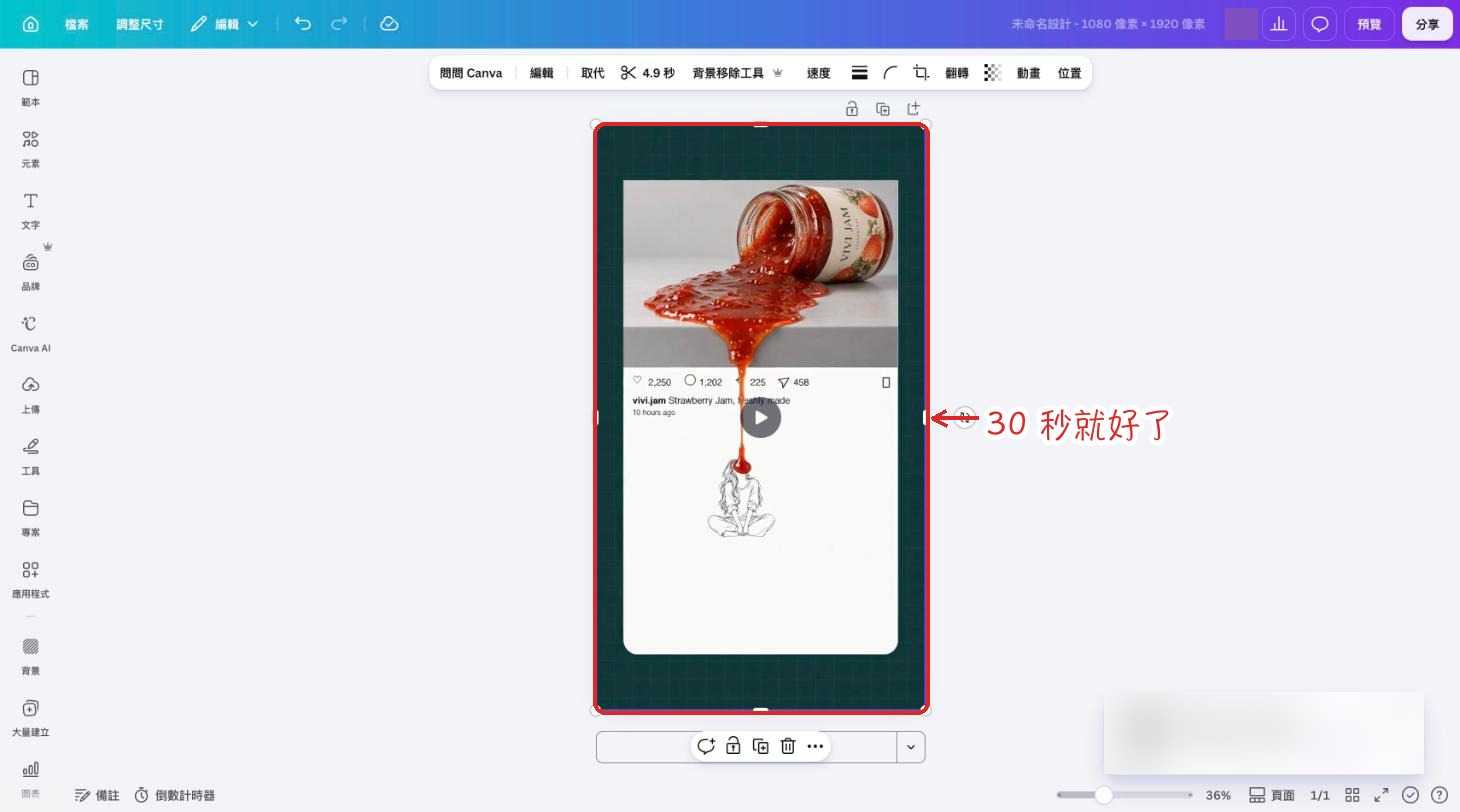Open the 上傳 uploads tab
This screenshot has width=1460, height=812.
coord(31,395)
